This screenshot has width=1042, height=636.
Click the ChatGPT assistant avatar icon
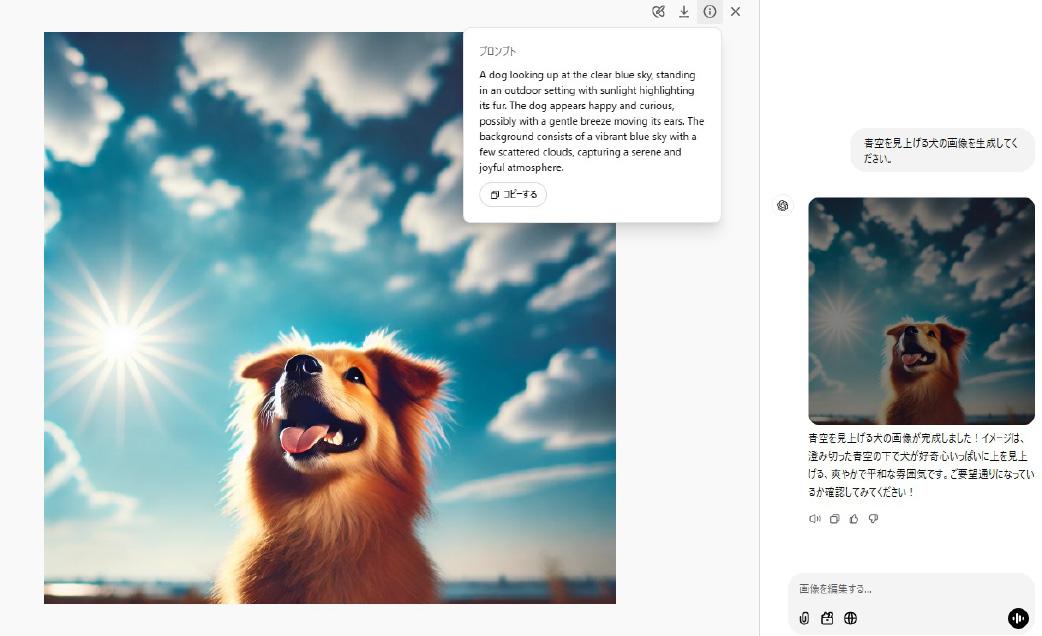pos(783,205)
